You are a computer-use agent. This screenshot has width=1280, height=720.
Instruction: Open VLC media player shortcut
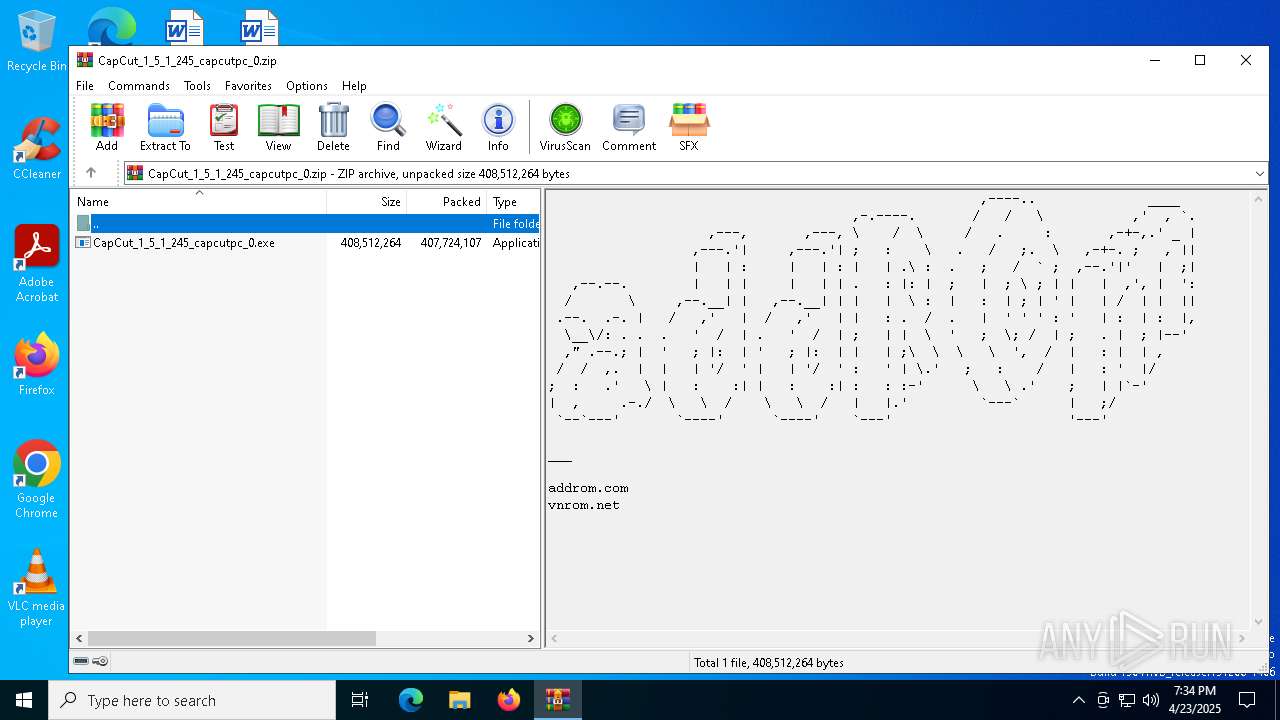point(36,588)
